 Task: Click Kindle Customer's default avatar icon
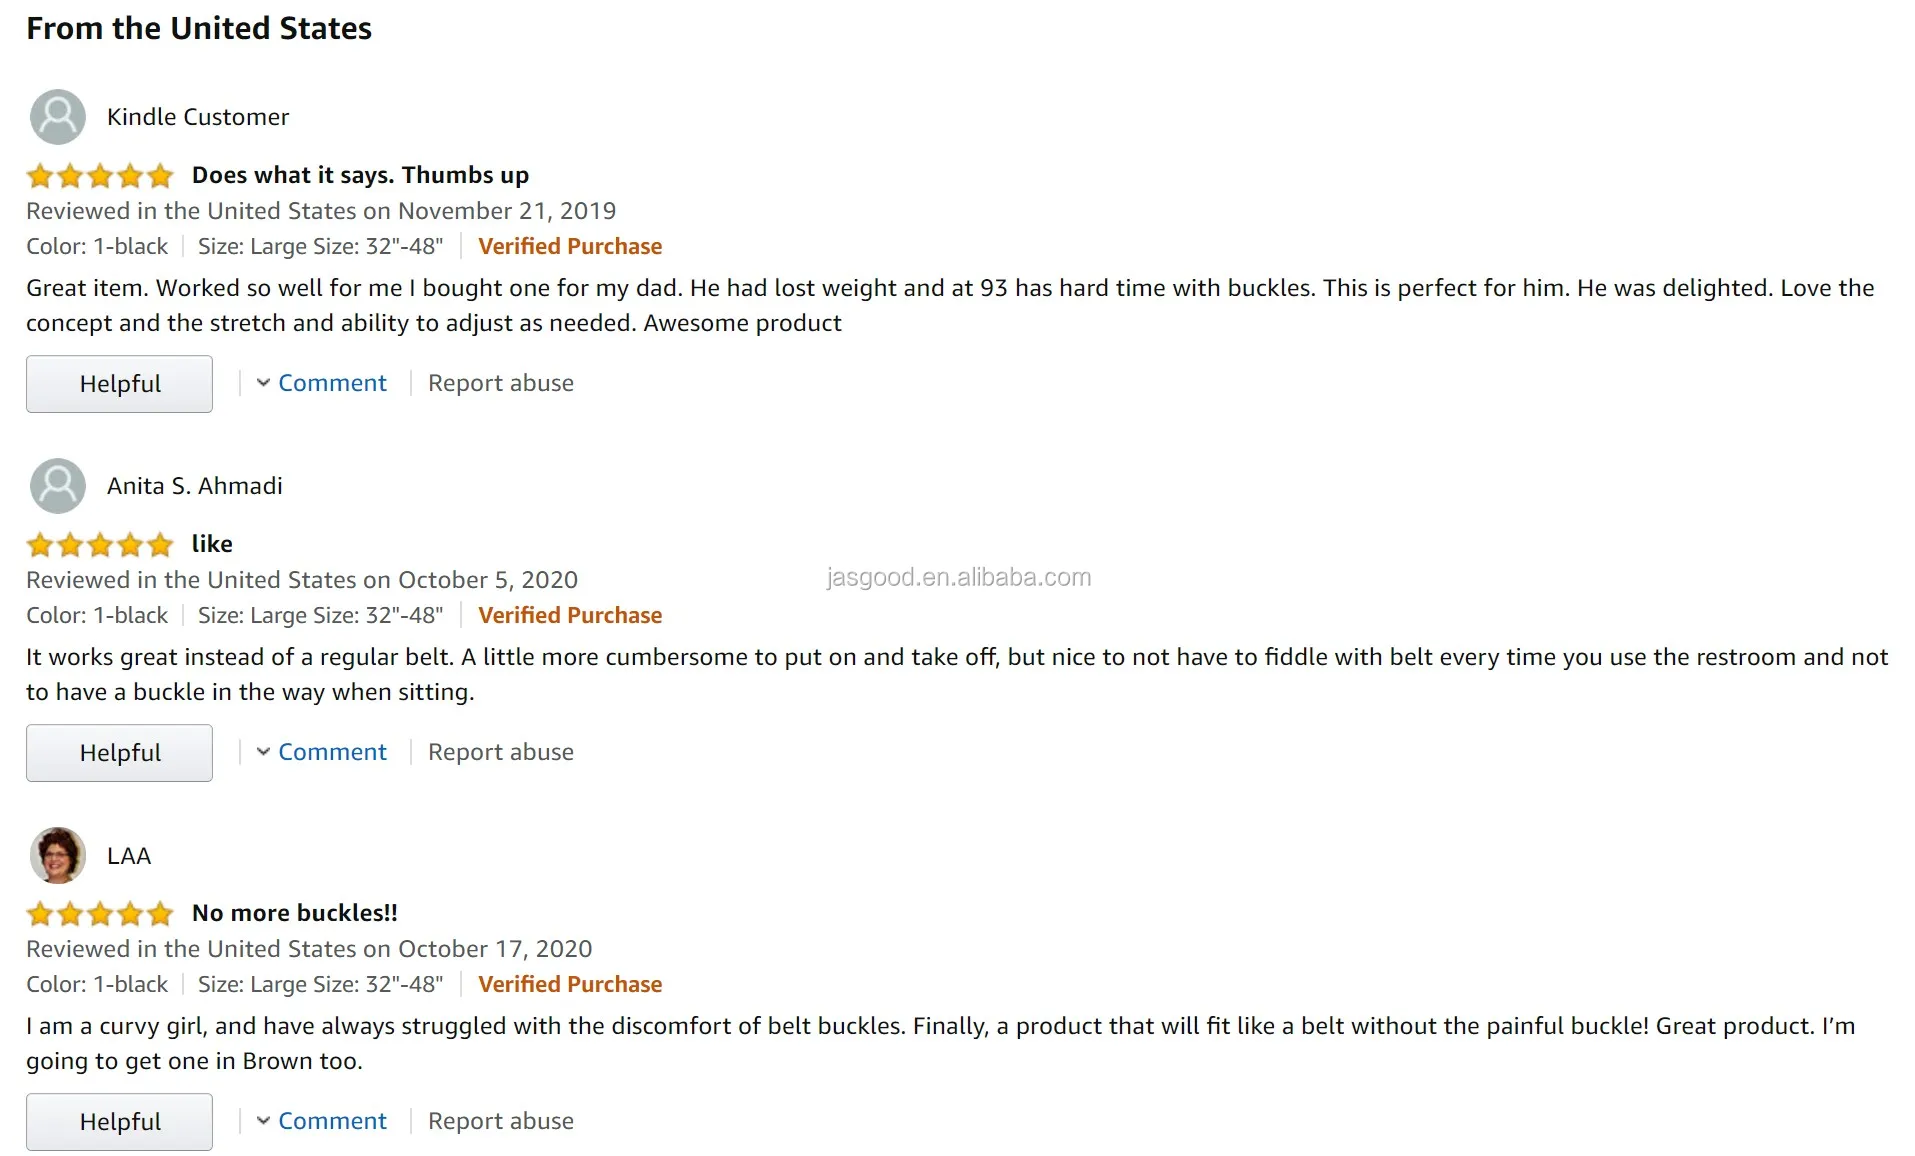[58, 117]
